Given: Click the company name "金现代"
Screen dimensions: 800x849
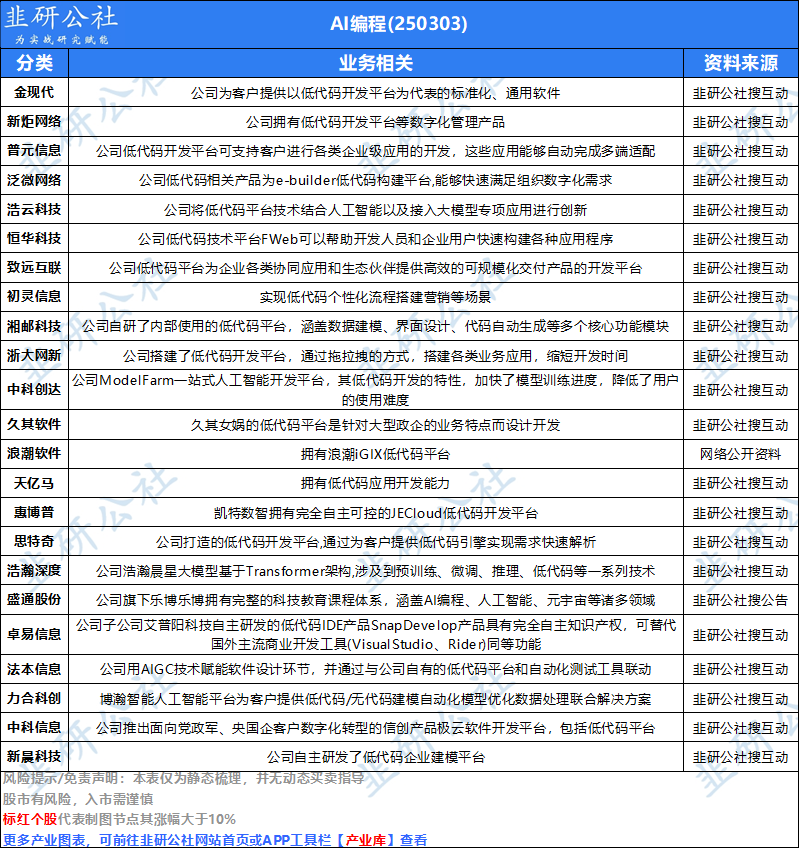Looking at the screenshot, I should (x=34, y=93).
